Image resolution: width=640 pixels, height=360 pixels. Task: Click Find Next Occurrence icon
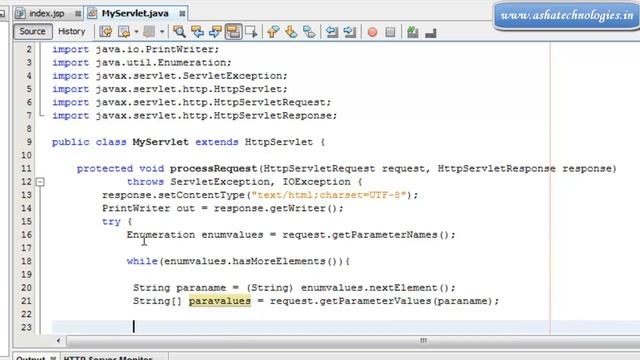click(x=215, y=32)
